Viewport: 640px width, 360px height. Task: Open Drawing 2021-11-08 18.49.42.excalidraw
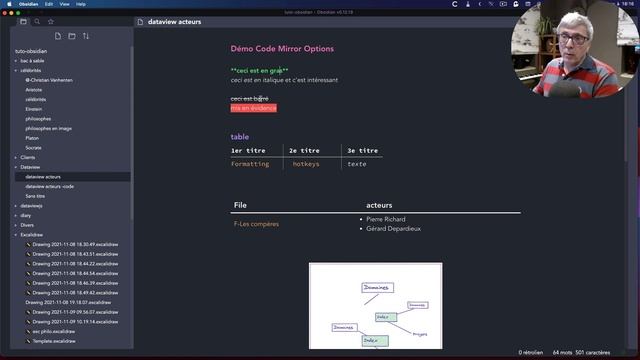75,293
